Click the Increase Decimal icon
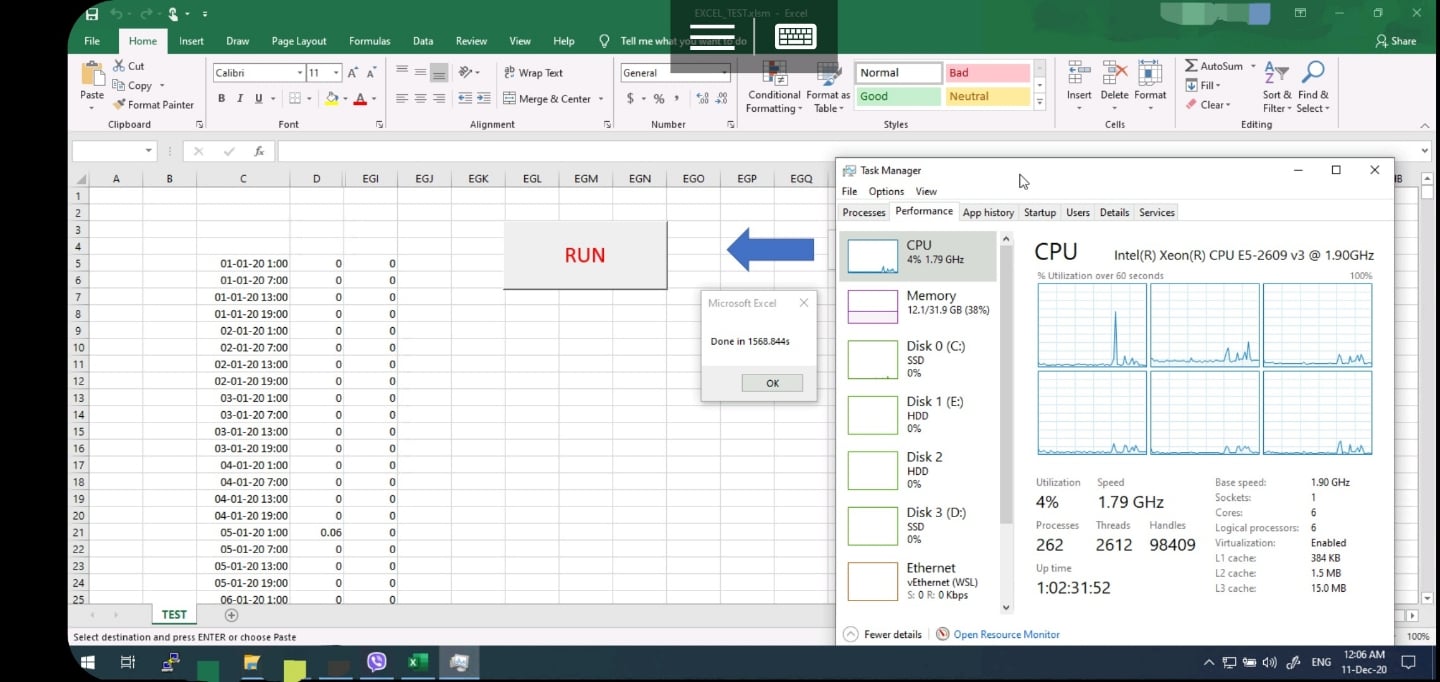The width and height of the screenshot is (1440, 682). point(702,98)
